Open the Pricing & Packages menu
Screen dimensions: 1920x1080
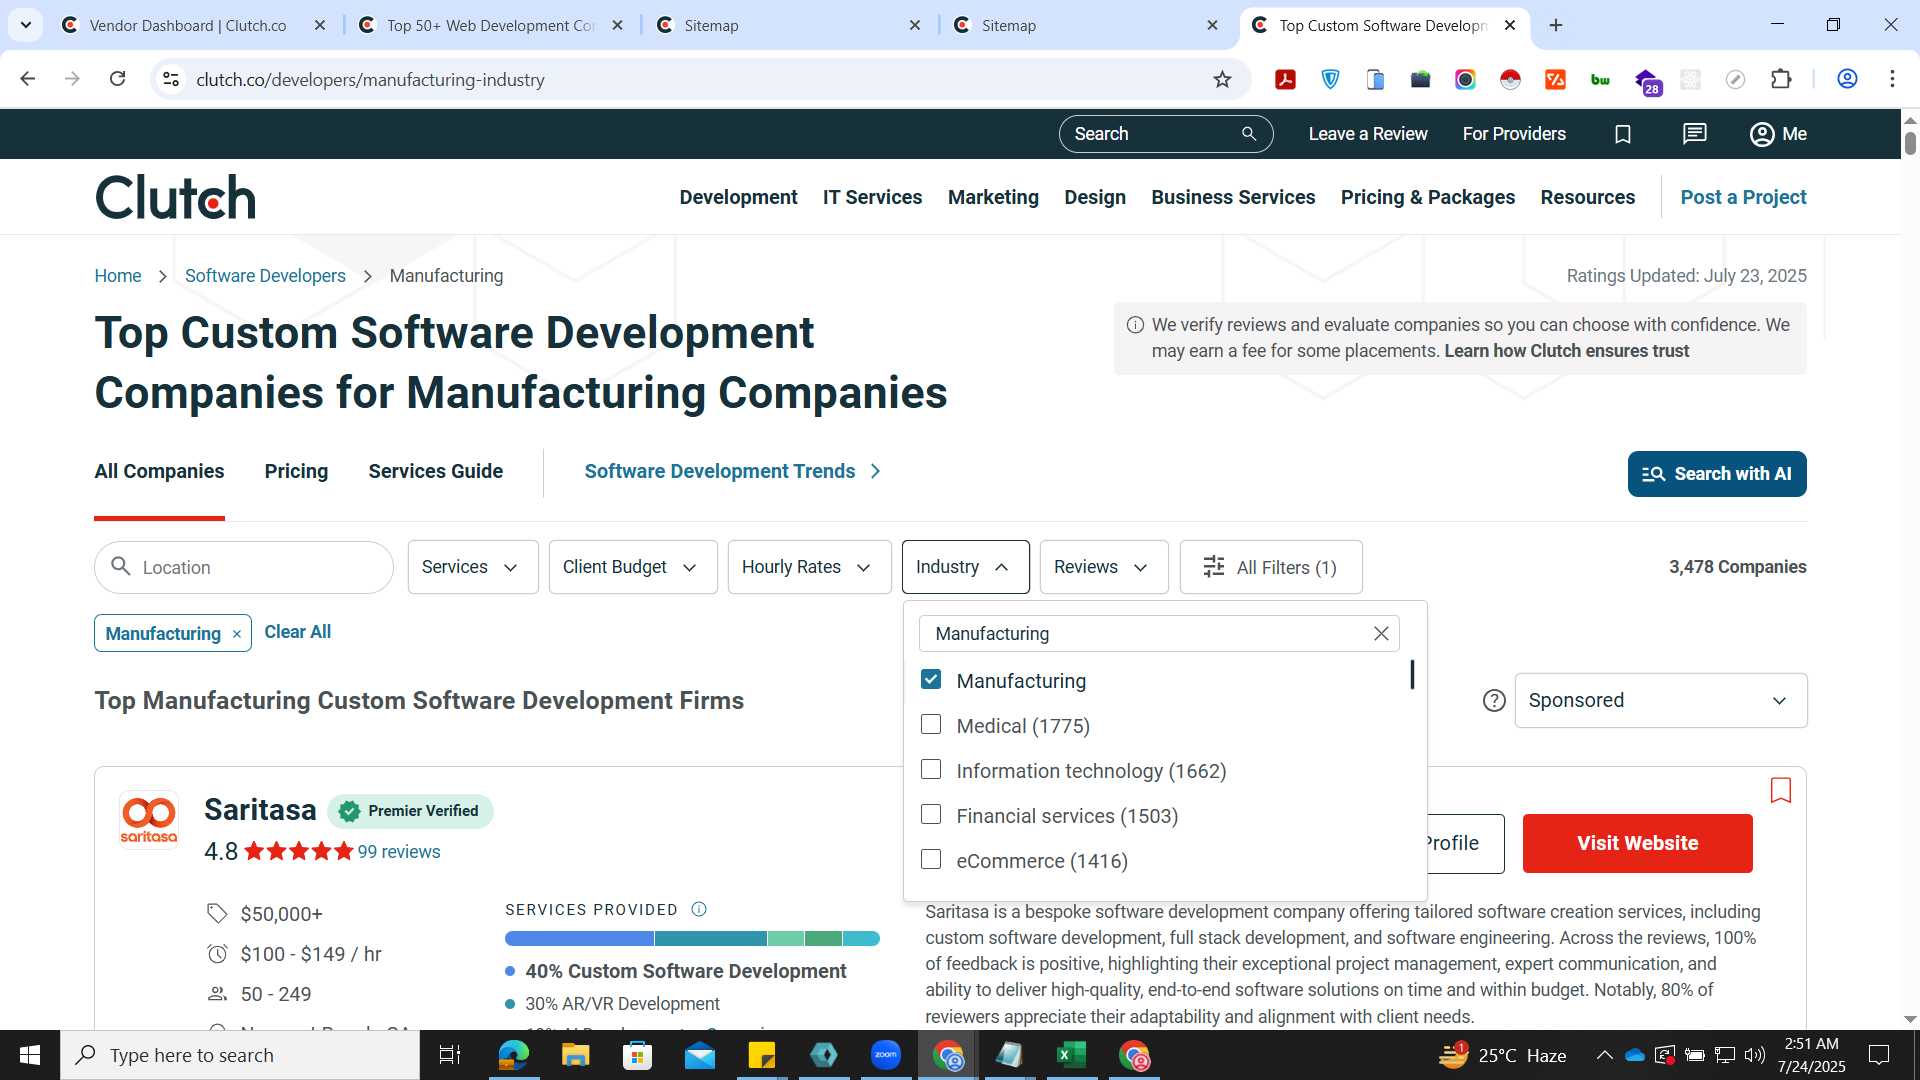click(1427, 198)
